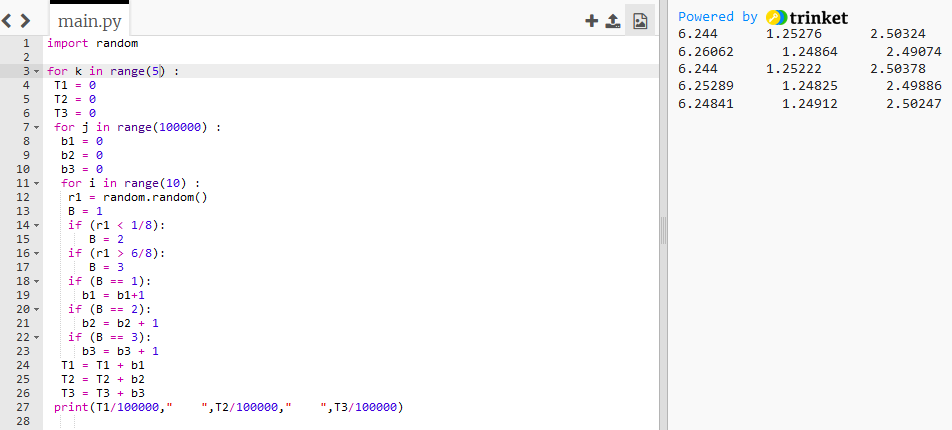The image size is (952, 430).
Task: Click line number 27 in gutter
Action: (24, 408)
